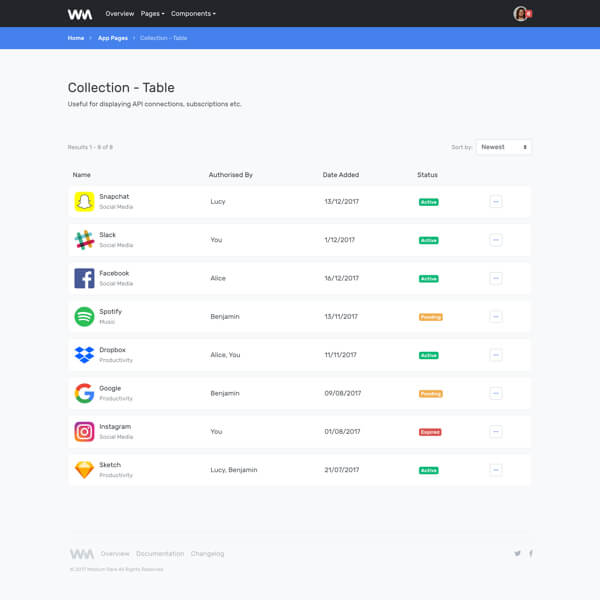
Task: Expand the Components menu in navbar
Action: pos(193,14)
